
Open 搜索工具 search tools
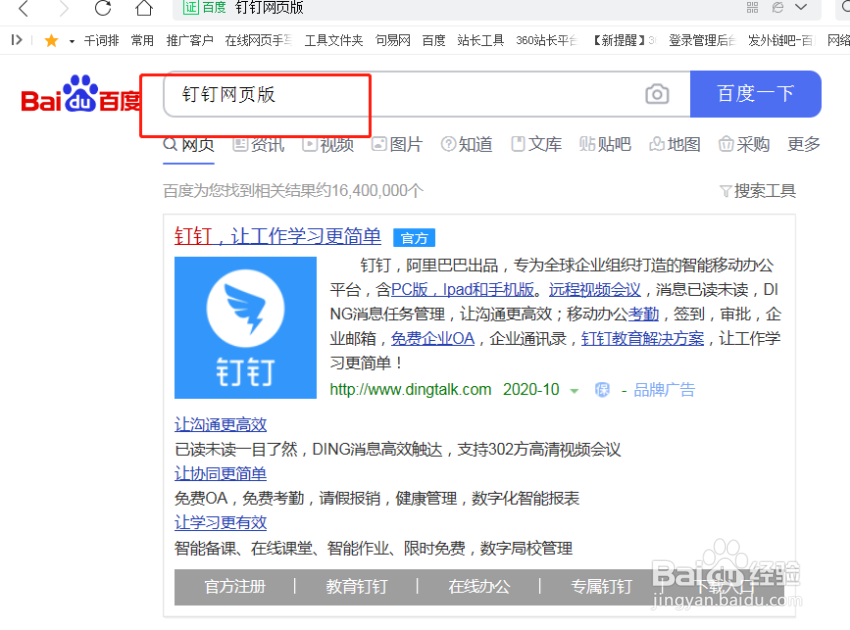[763, 190]
